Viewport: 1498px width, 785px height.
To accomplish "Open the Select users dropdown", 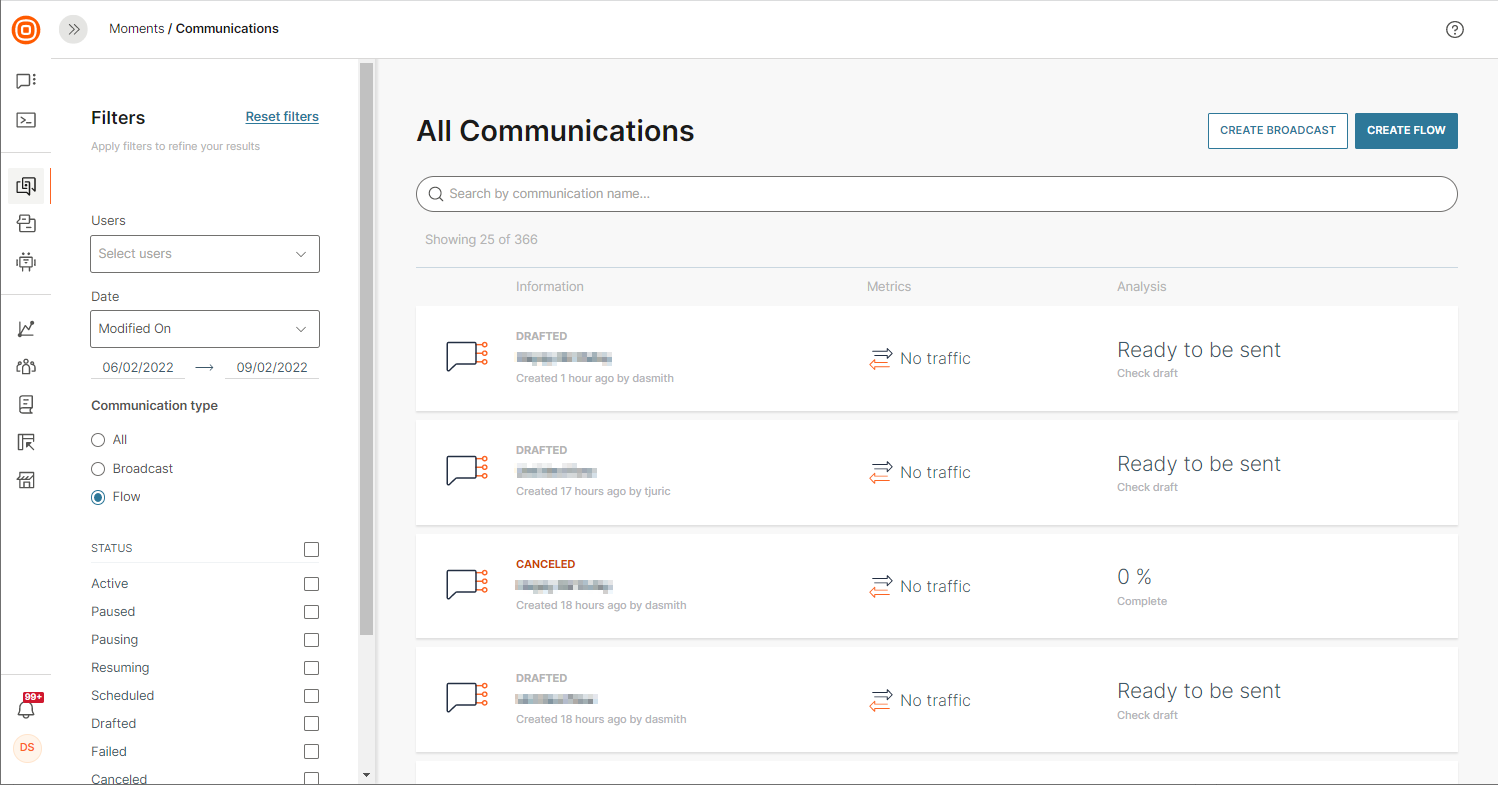I will coord(205,254).
